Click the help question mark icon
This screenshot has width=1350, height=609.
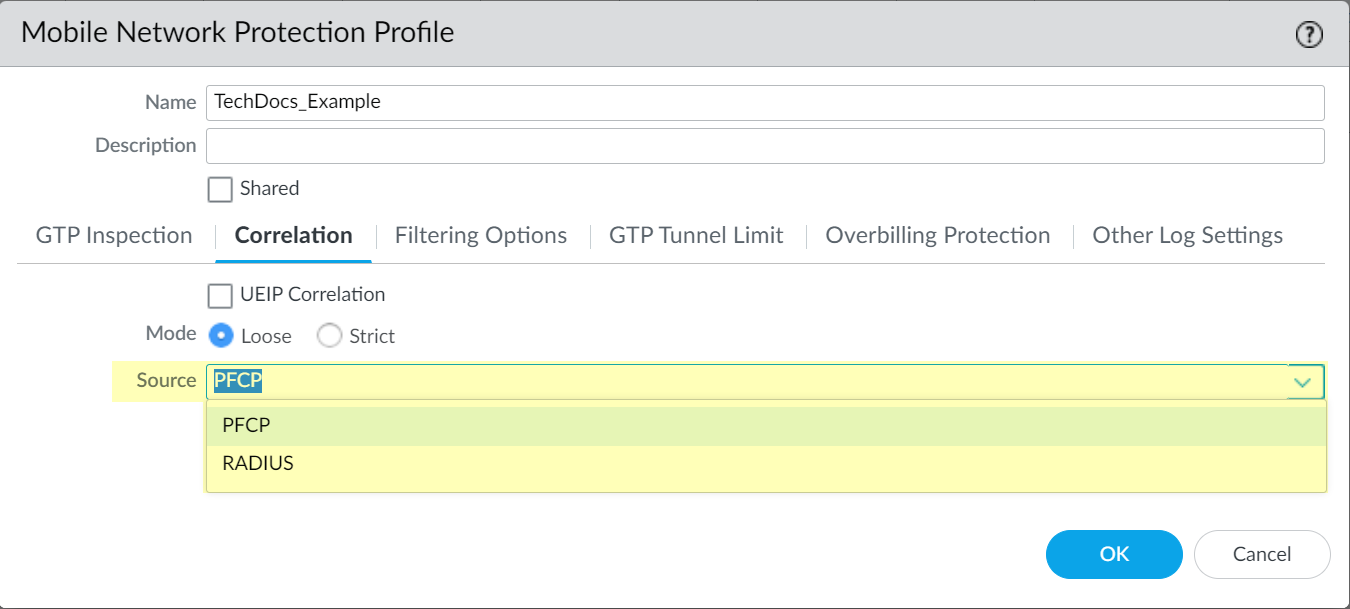[x=1308, y=35]
